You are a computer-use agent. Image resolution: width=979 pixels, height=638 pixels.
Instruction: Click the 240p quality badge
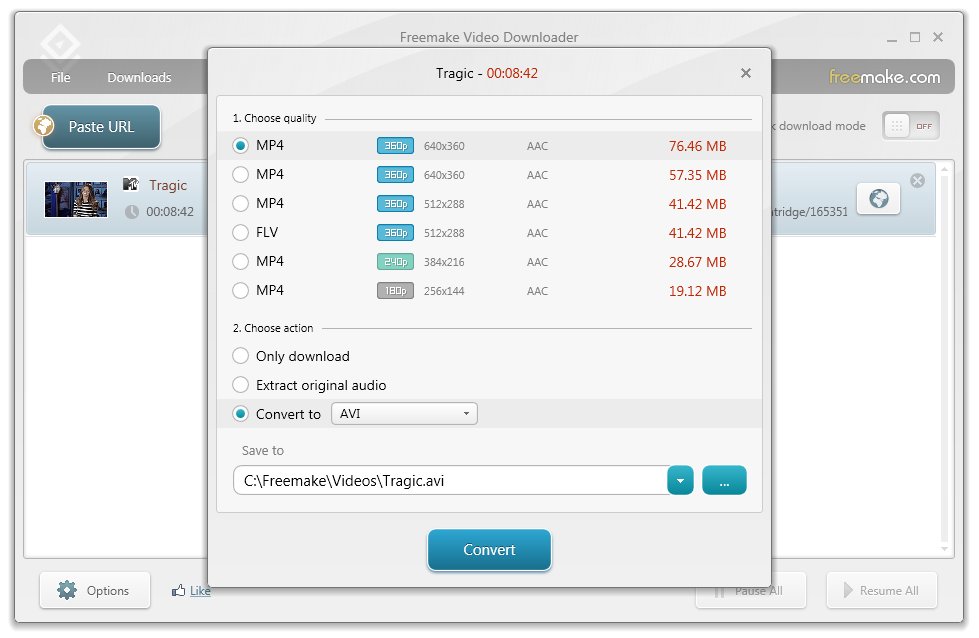click(395, 262)
